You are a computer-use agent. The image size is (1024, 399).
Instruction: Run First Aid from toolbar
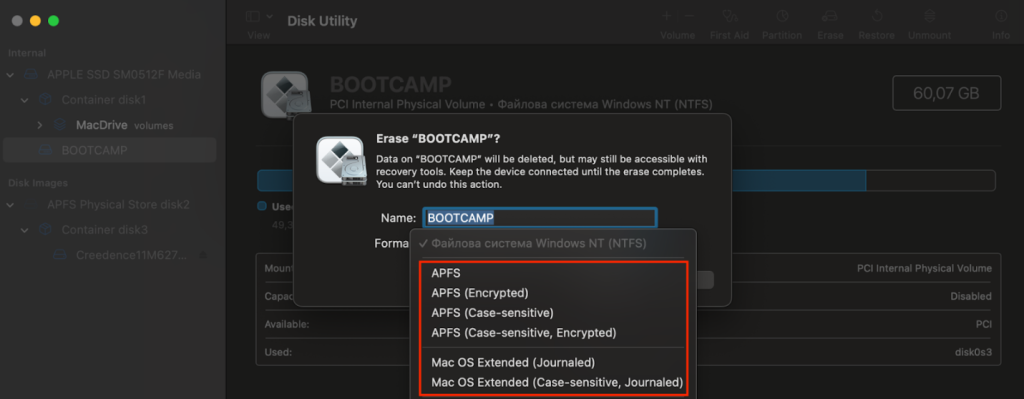729,16
